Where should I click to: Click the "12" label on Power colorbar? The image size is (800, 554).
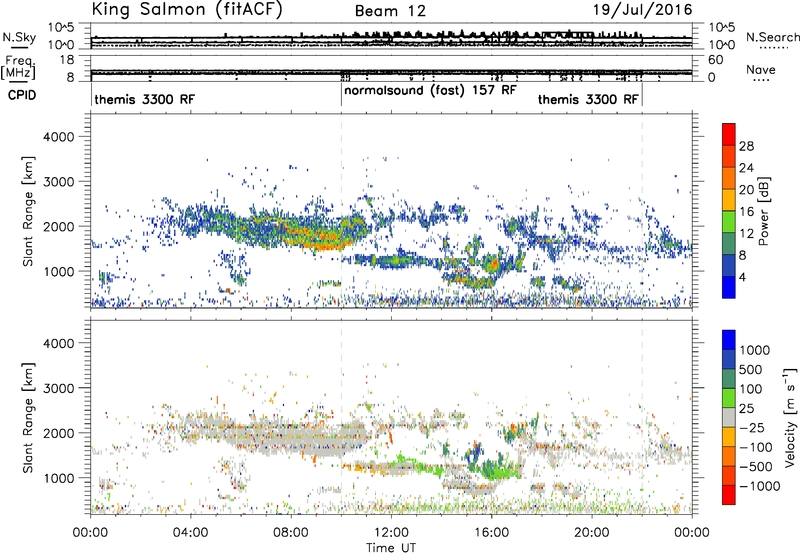pos(746,233)
